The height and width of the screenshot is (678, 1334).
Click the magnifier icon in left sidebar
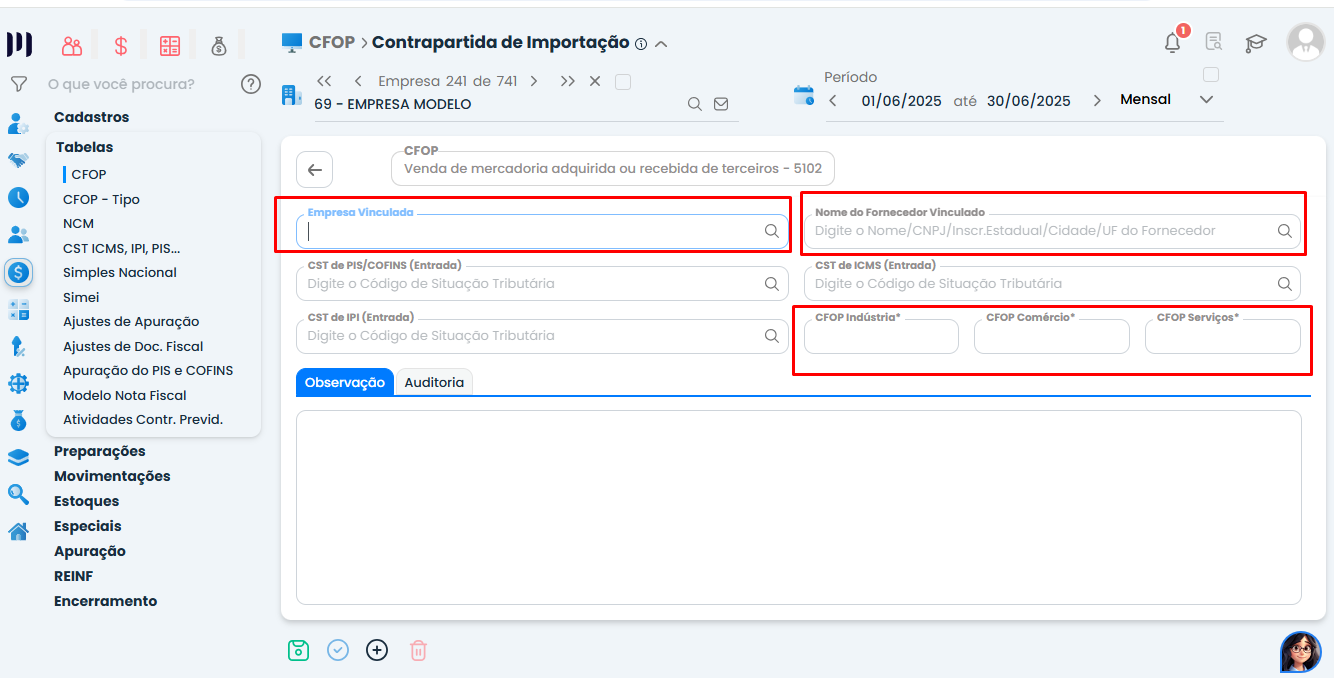[18, 494]
